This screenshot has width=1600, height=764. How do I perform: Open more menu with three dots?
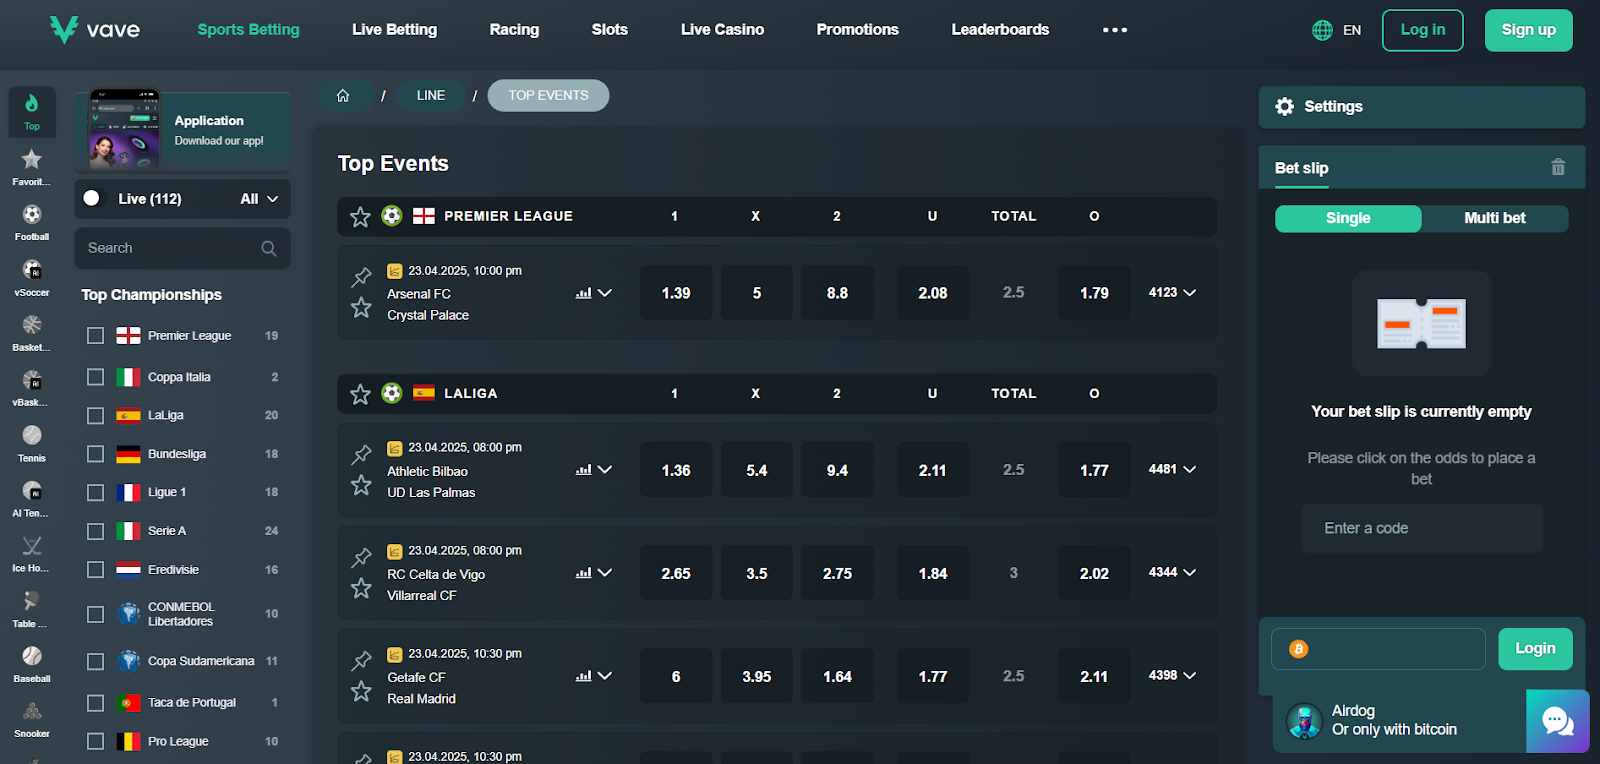[x=1115, y=30]
